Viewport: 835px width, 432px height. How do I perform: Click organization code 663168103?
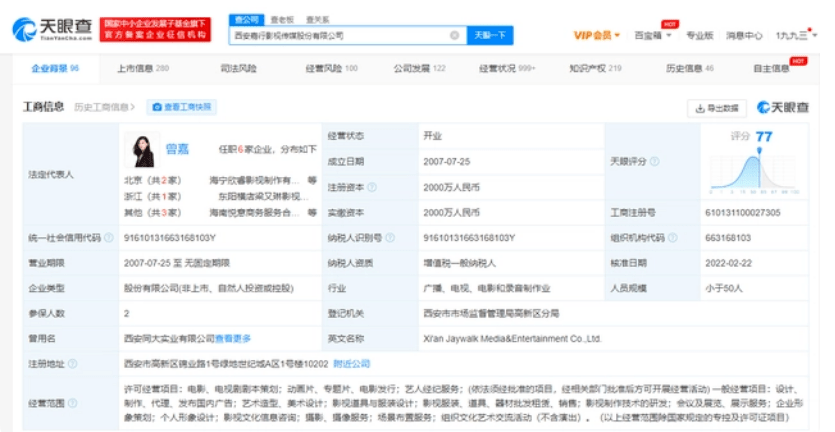(x=728, y=238)
